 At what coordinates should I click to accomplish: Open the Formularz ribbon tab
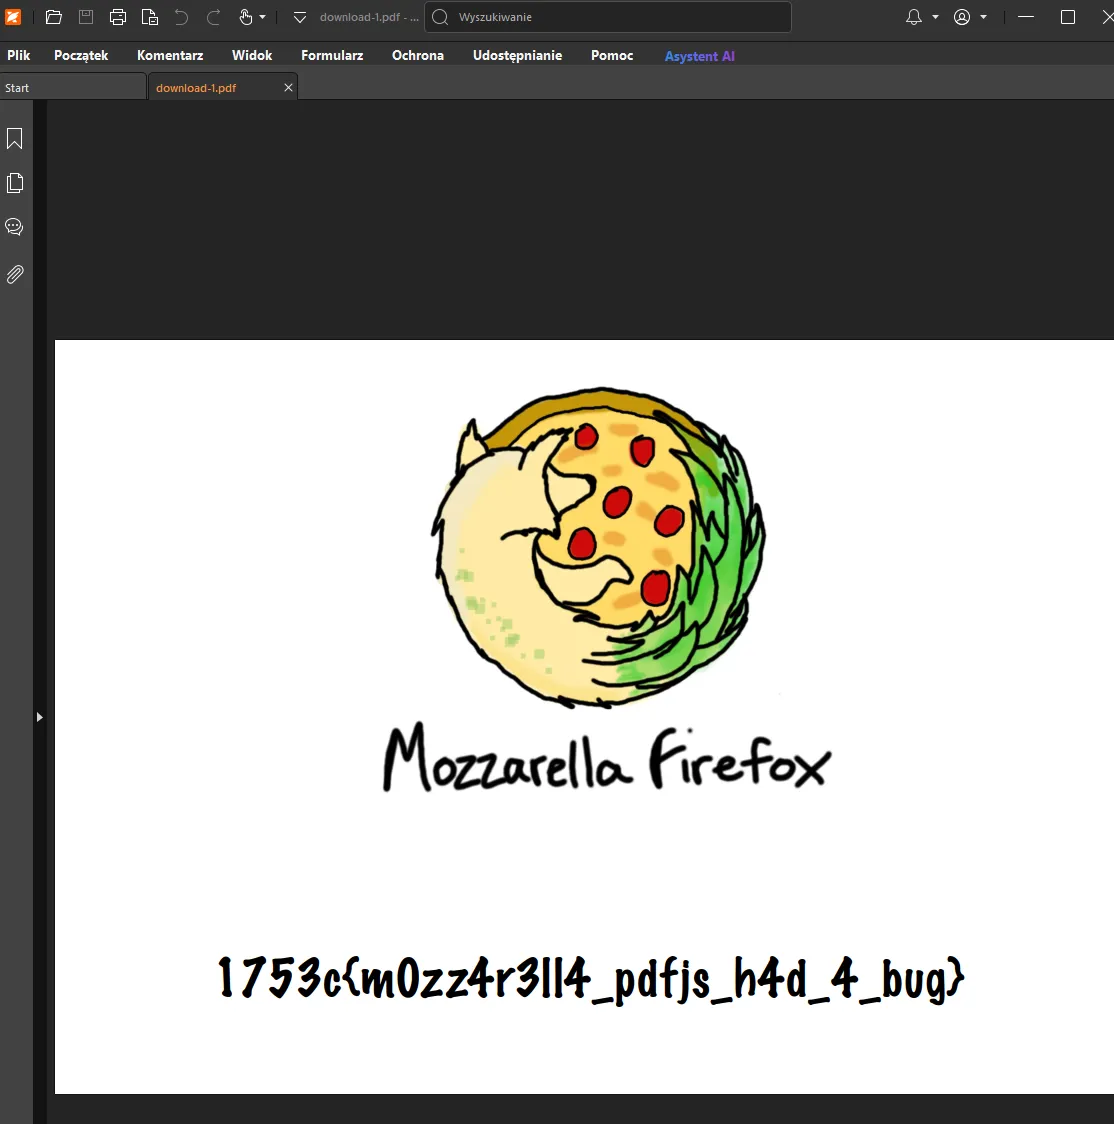coord(332,55)
